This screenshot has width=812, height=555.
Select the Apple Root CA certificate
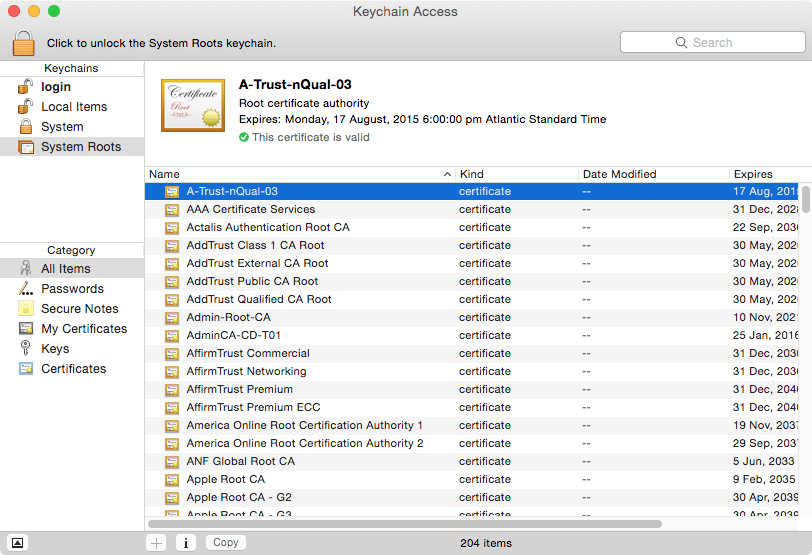pyautogui.click(x=226, y=479)
